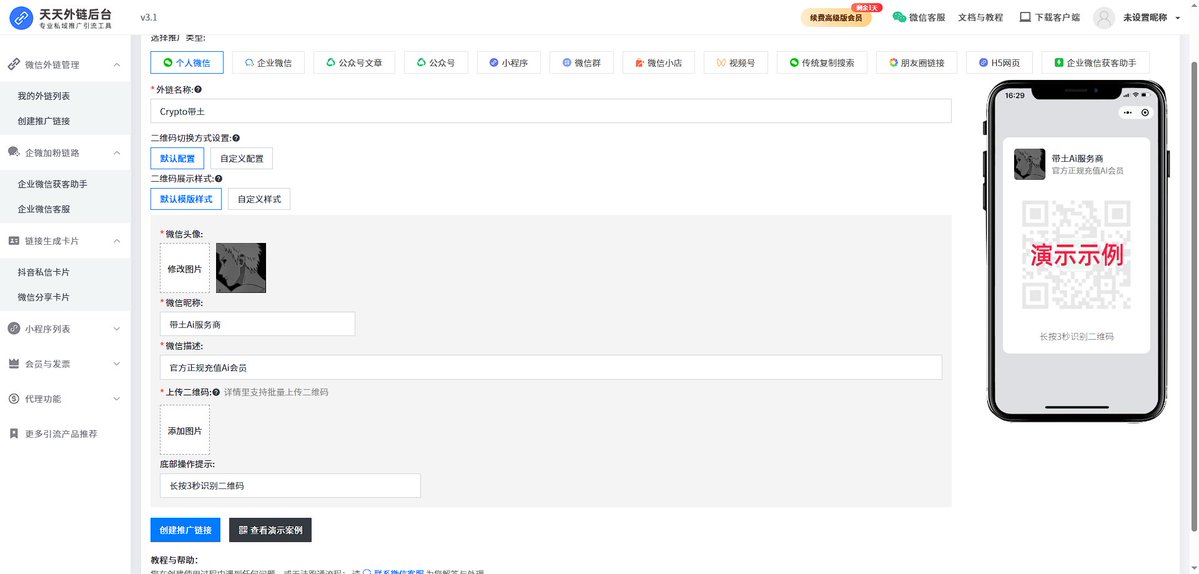Click the uploaded WeChat avatar thumbnail
Screen dimensions: 1199x574
(x=241, y=268)
